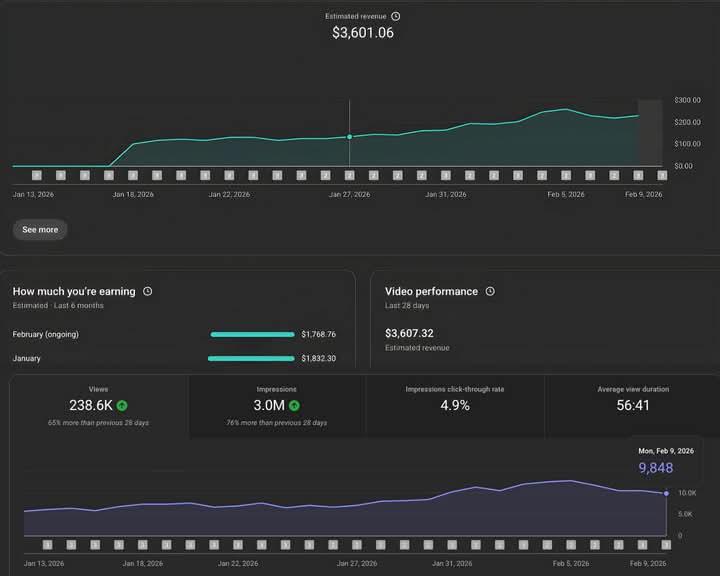This screenshot has height=576, width=720.
Task: Select the Views metric tab
Action: pyautogui.click(x=98, y=407)
